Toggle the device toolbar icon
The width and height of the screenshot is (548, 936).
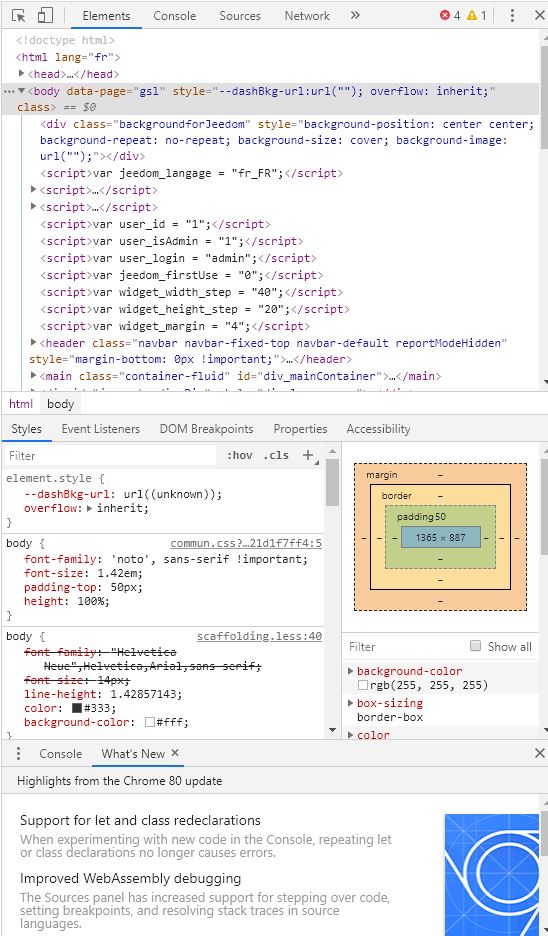[45, 16]
